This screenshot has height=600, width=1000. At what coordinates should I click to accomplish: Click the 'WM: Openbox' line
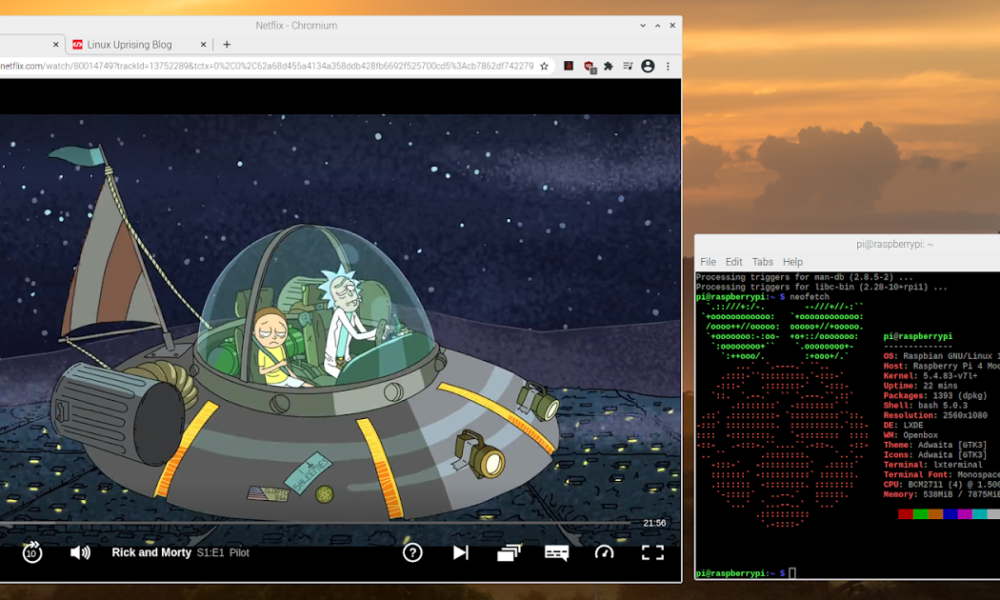click(x=910, y=435)
